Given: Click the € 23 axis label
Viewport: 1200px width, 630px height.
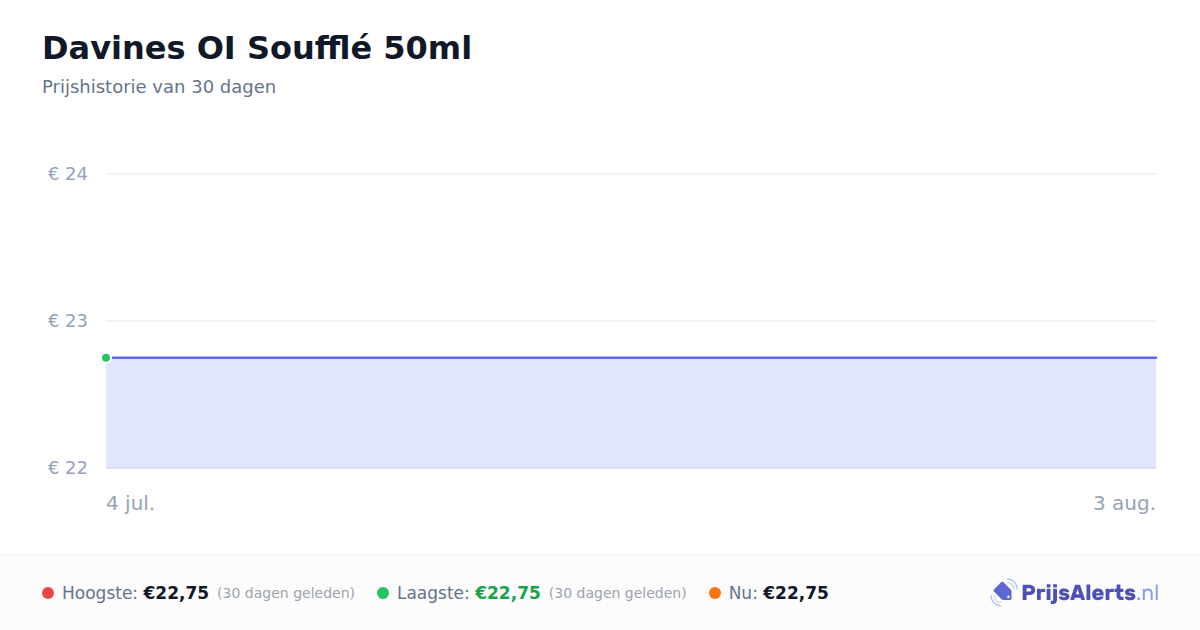Looking at the screenshot, I should pyautogui.click(x=68, y=321).
